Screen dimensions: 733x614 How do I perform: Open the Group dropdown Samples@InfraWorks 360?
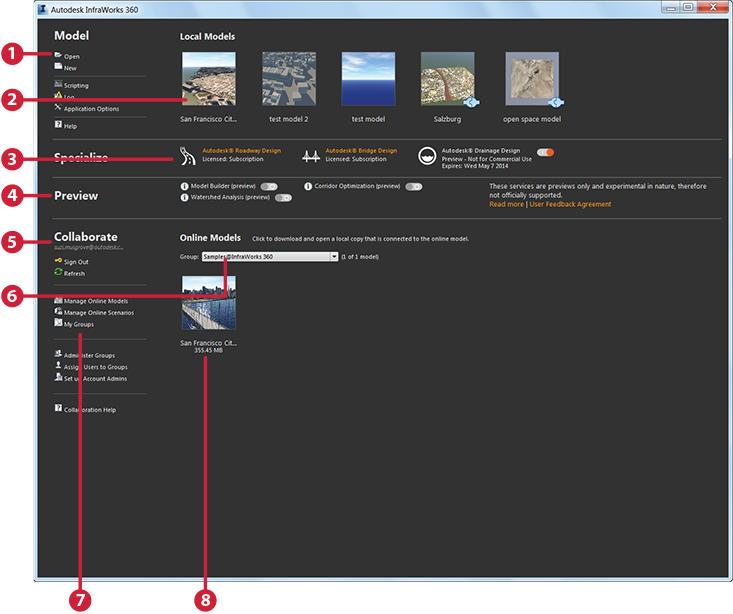click(270, 257)
